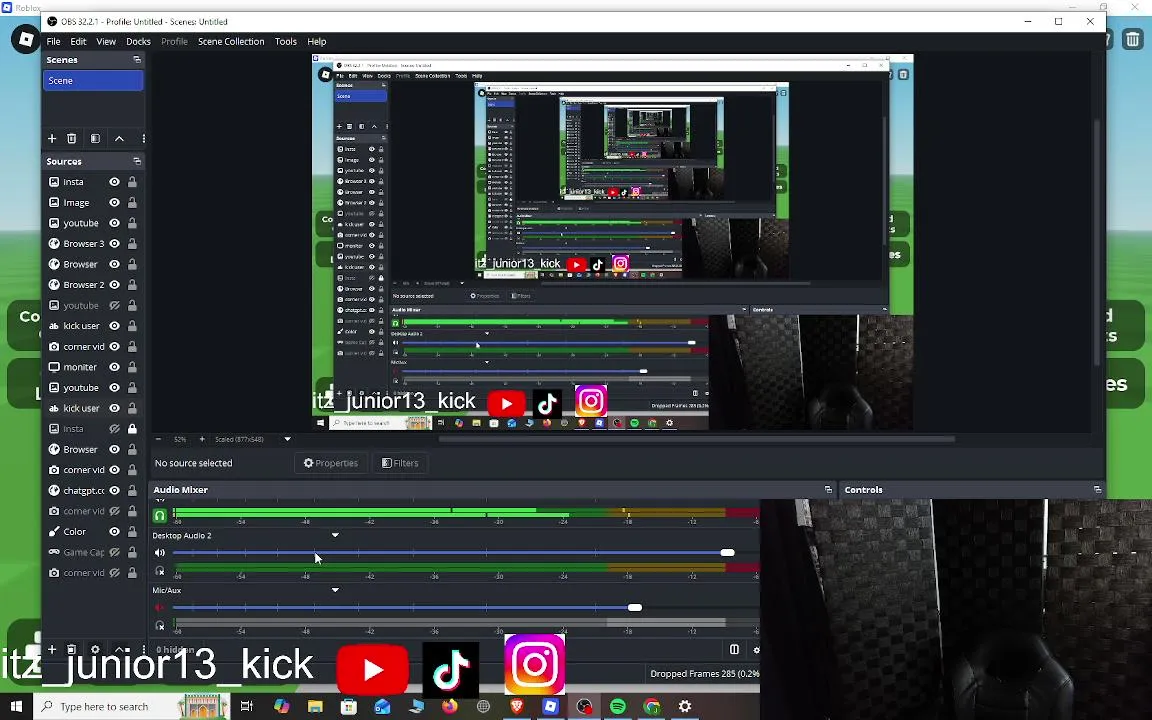Viewport: 1152px width, 720px height.
Task: Click the No source selected label
Action: (x=193, y=463)
